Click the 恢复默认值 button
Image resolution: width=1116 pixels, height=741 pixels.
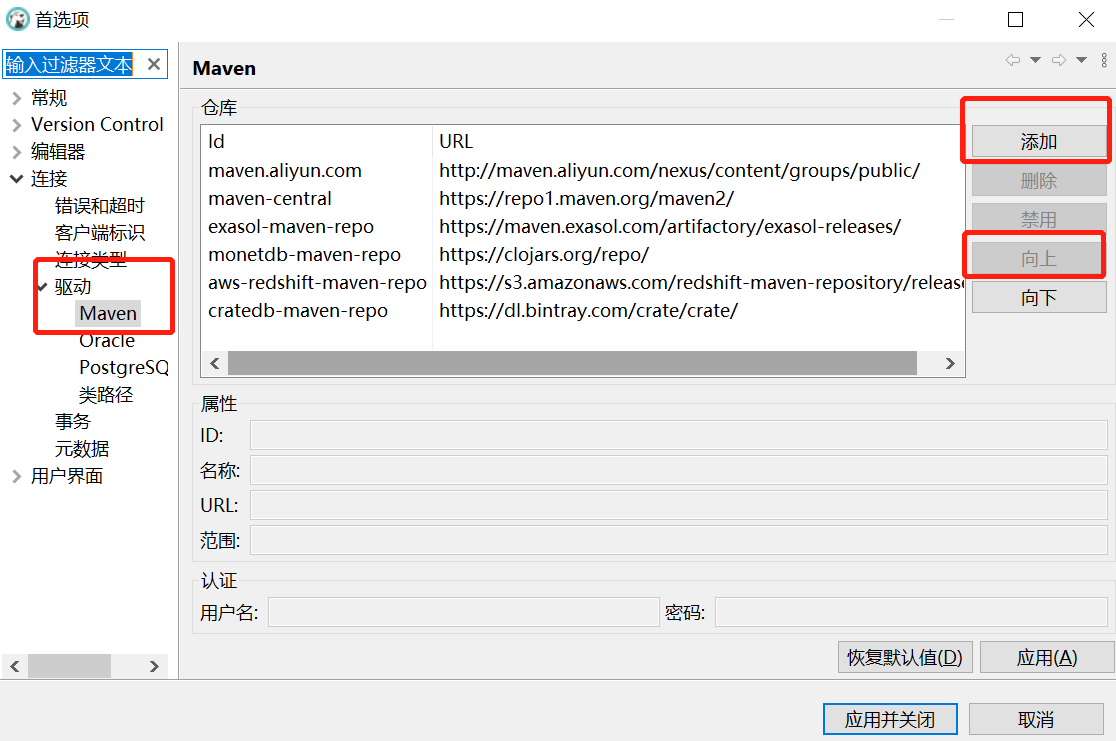904,657
